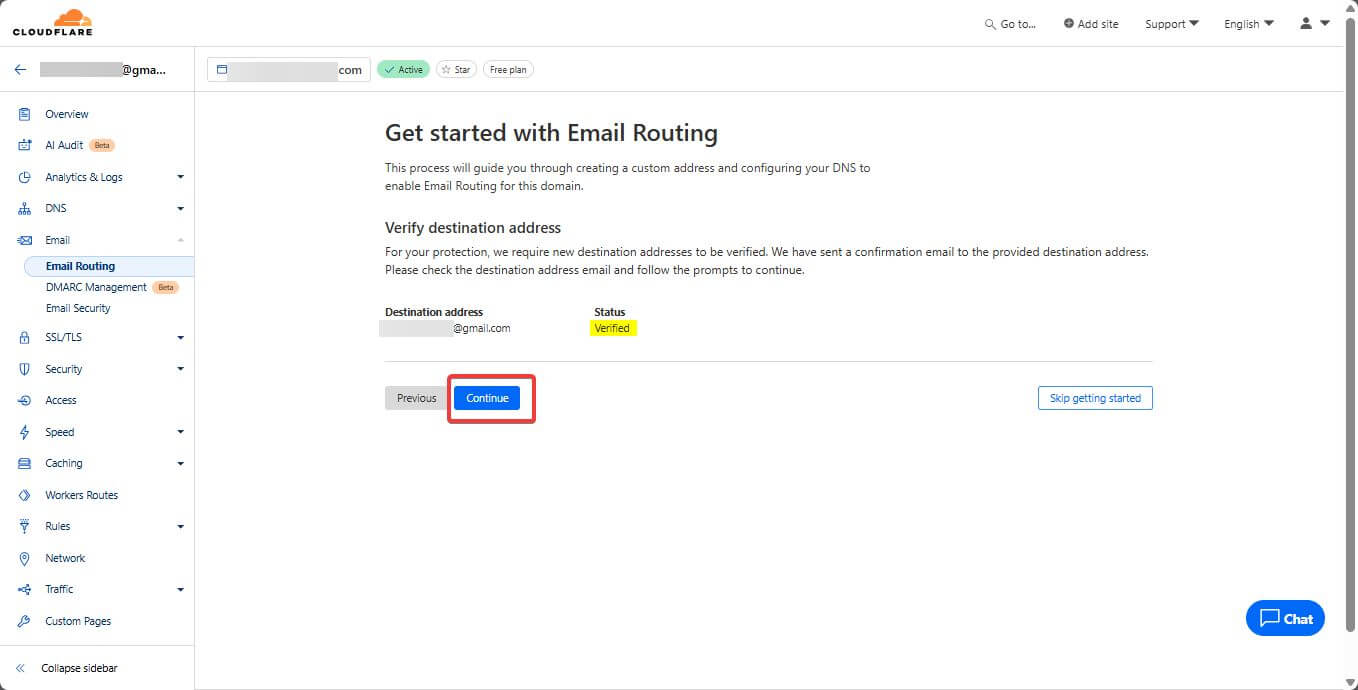Select Email Security in the sidebar

click(x=78, y=308)
